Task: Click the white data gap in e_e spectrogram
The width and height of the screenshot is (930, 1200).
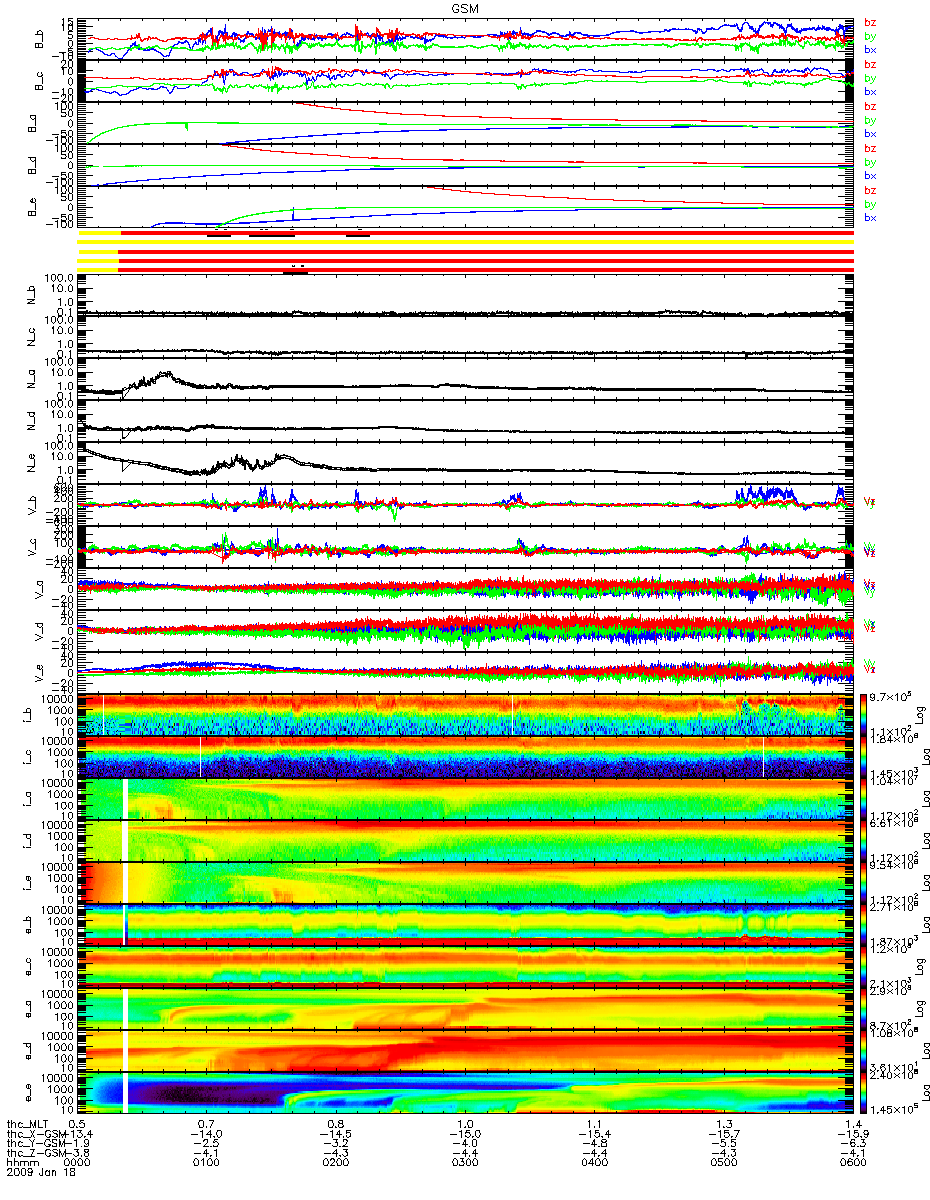Action: coord(125,1093)
